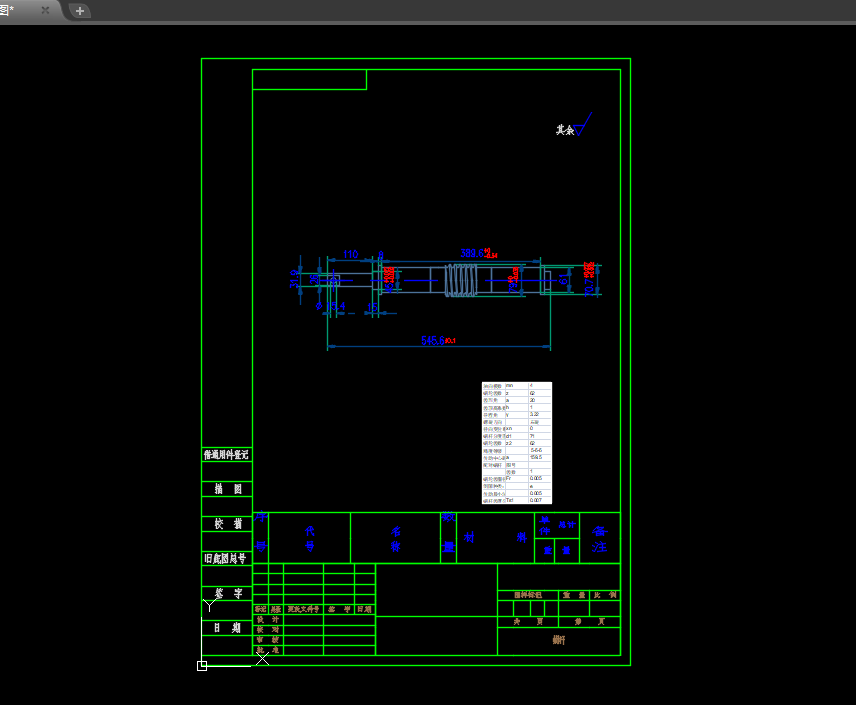Select the 设计 row label in title block
Image resolution: width=856 pixels, height=705 pixels.
(268, 620)
